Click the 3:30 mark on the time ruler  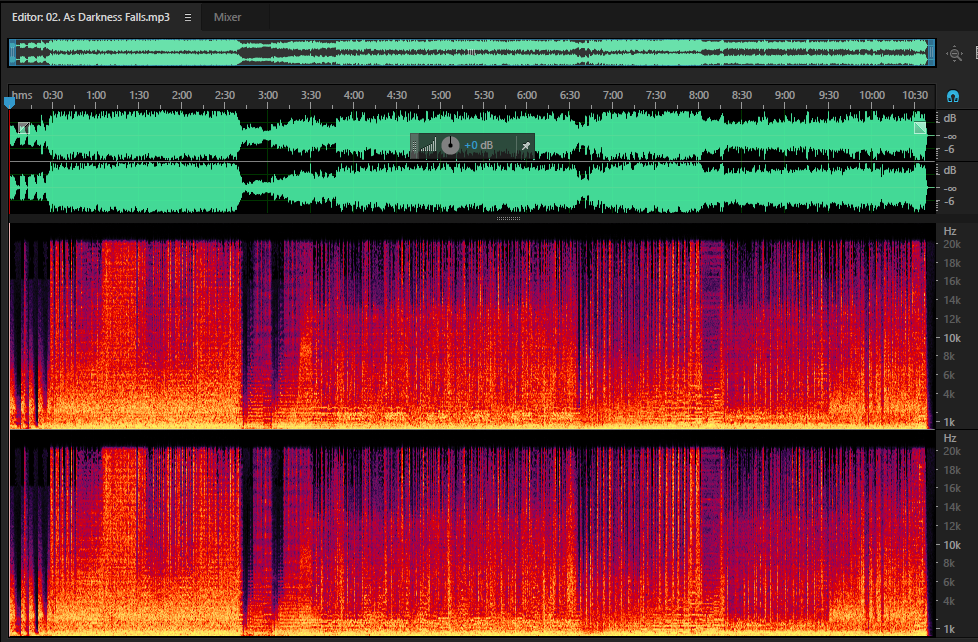point(311,95)
